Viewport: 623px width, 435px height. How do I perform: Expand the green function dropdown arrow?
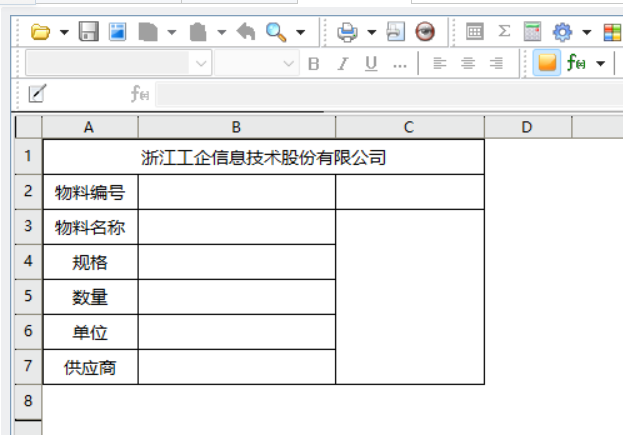tap(601, 64)
